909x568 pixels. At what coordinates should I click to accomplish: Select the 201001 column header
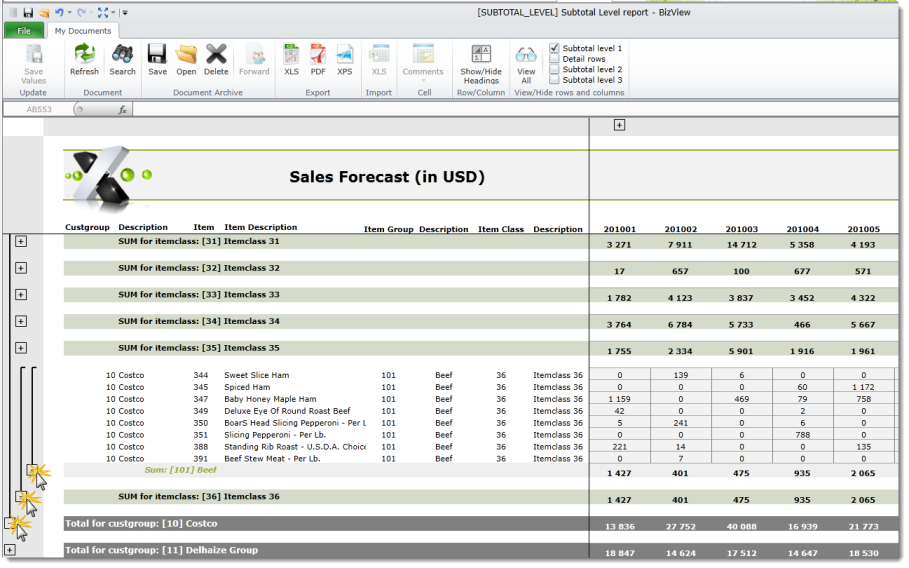[x=619, y=229]
